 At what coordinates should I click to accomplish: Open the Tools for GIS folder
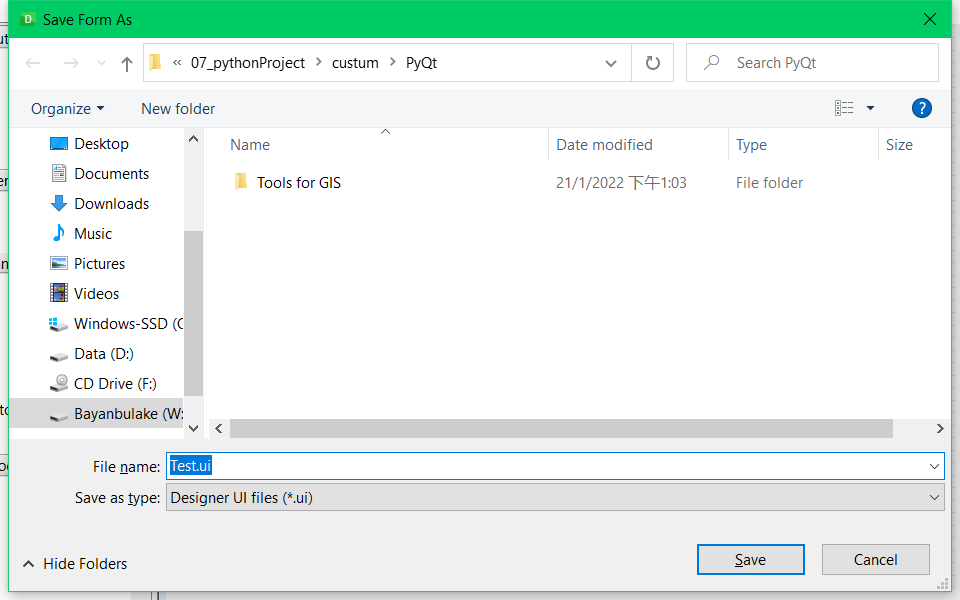tap(298, 182)
